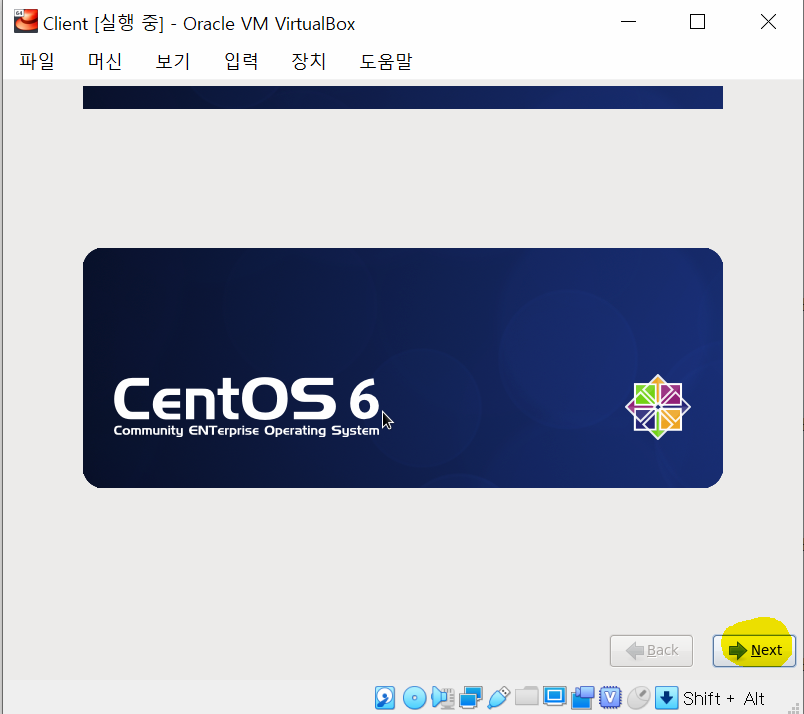Click the CentOS 6 splash banner
This screenshot has width=804, height=714.
pos(403,368)
